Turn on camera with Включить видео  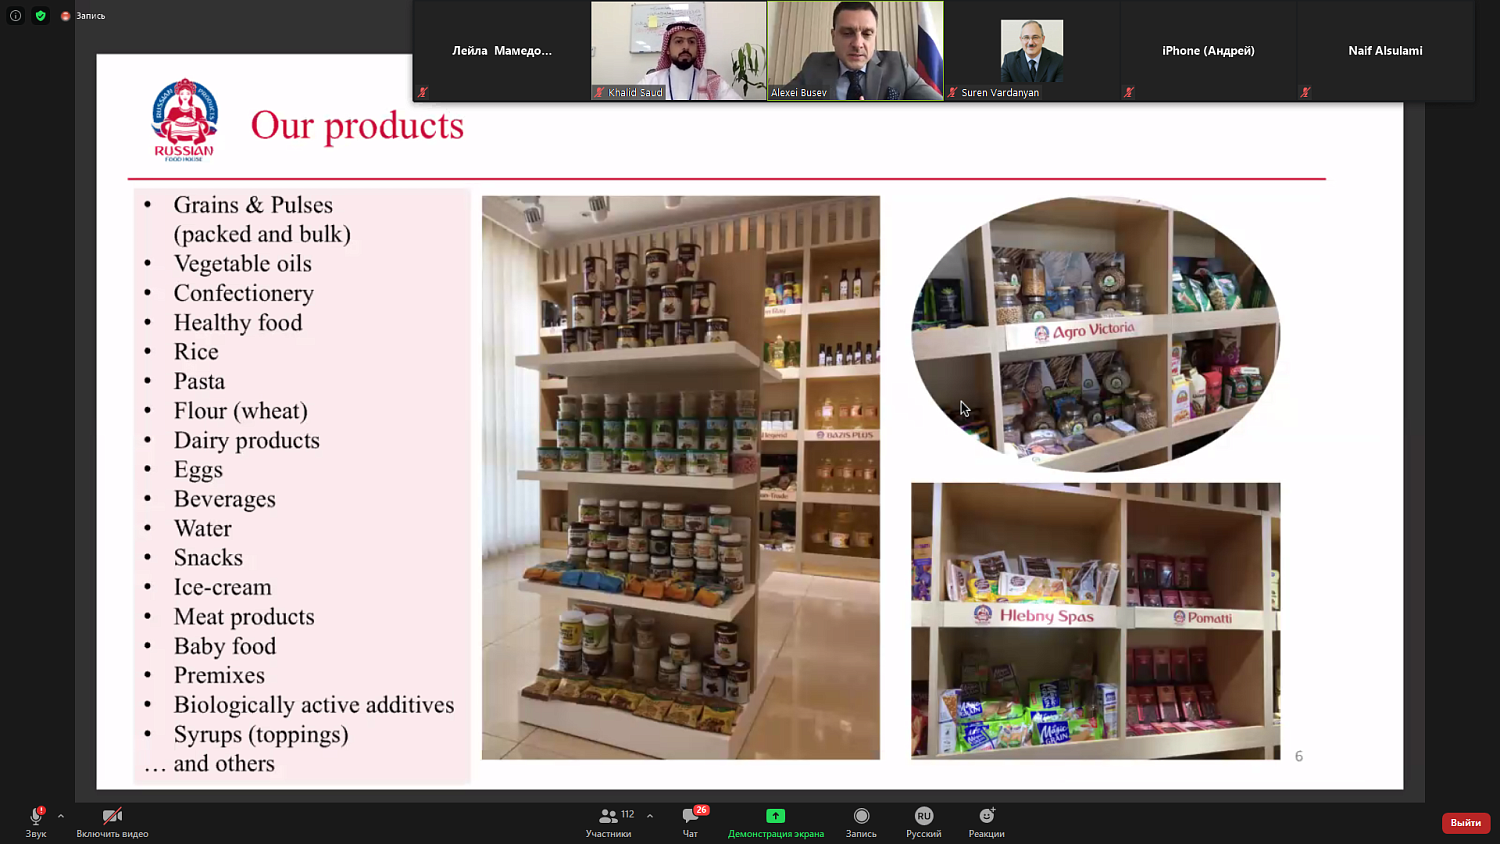point(112,822)
